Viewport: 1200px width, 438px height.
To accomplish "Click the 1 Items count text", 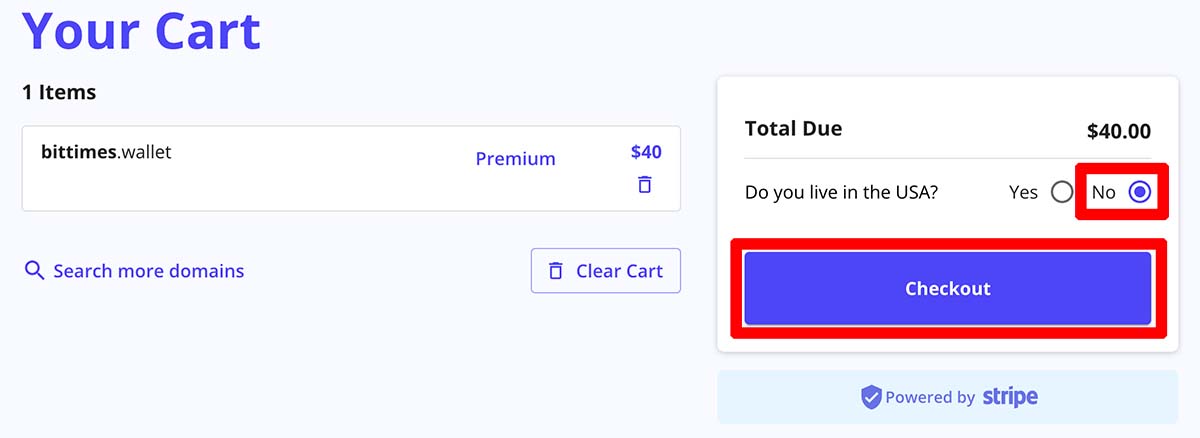I will coord(59,92).
